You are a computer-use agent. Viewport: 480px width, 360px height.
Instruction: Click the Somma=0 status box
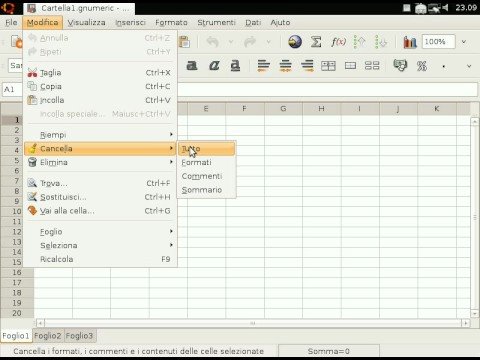click(x=329, y=351)
